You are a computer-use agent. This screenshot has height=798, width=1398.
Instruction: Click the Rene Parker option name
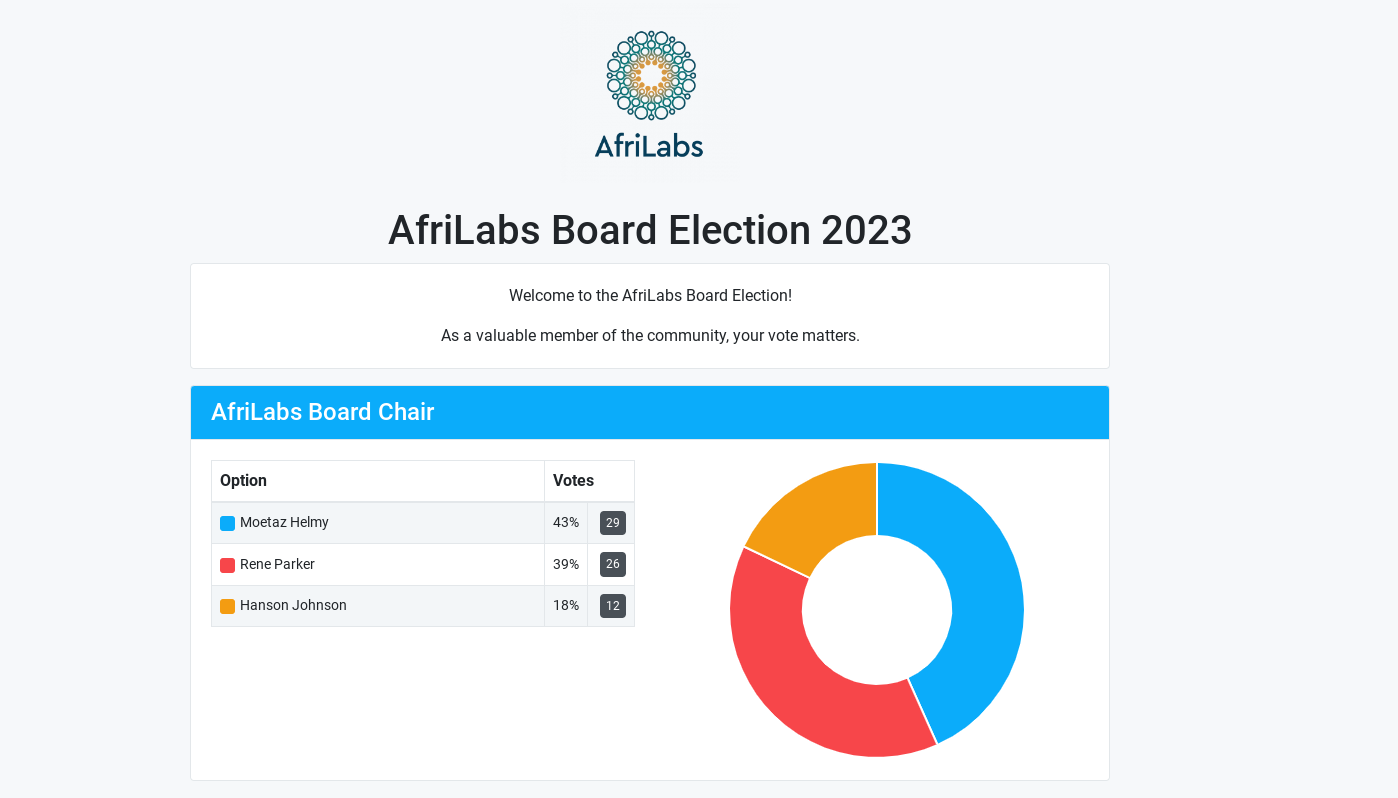coord(277,564)
